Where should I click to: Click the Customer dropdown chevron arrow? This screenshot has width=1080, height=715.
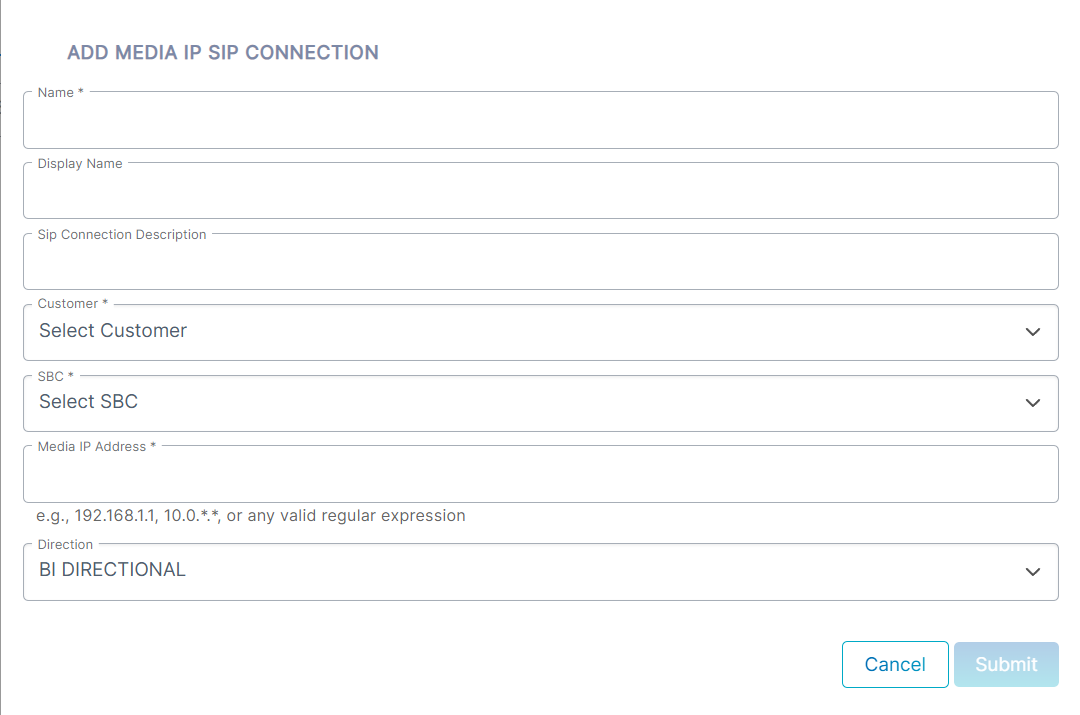tap(1032, 332)
